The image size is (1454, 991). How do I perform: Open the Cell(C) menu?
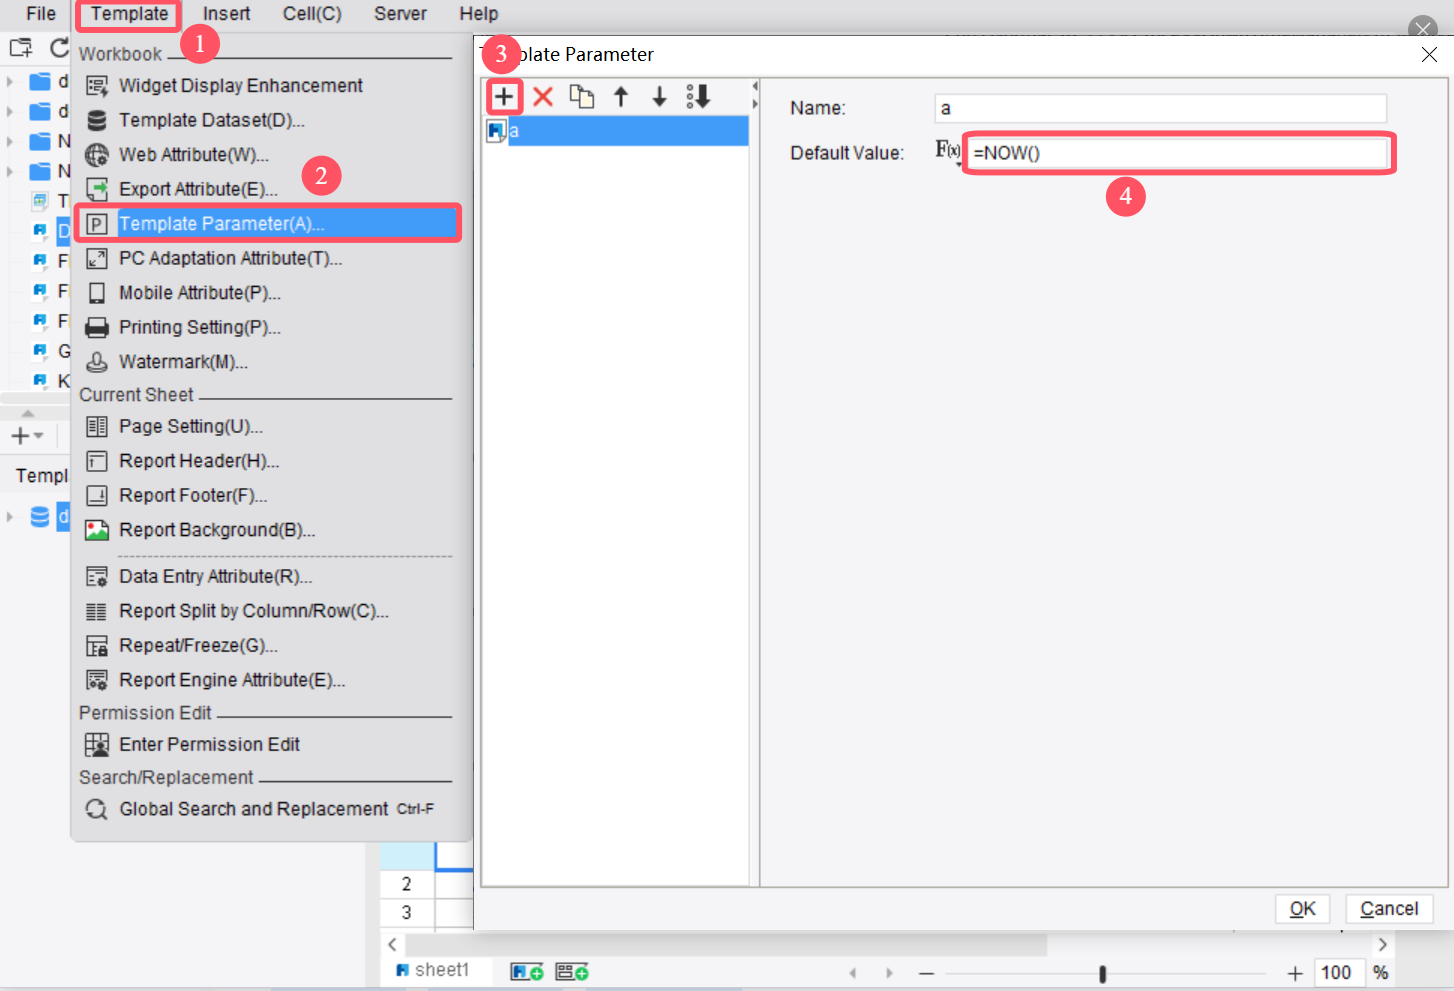(x=312, y=14)
